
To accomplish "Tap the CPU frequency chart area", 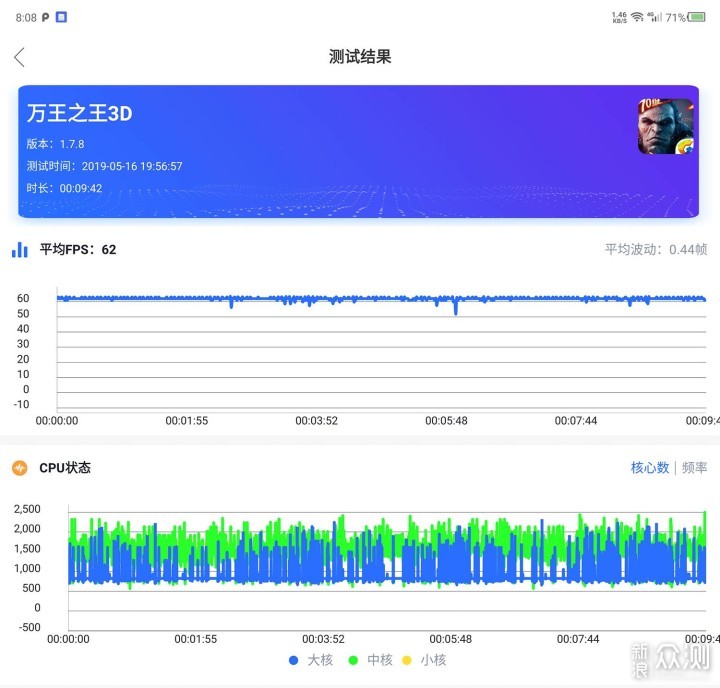I will click(x=387, y=567).
